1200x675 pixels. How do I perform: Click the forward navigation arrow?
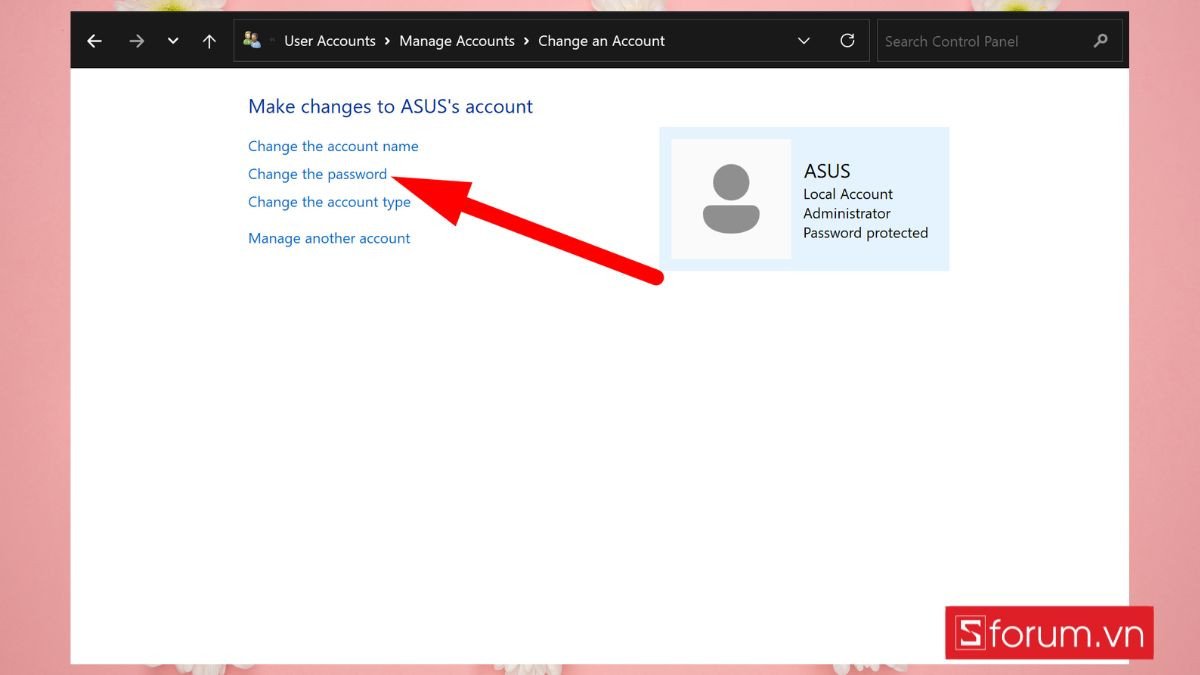(x=136, y=40)
